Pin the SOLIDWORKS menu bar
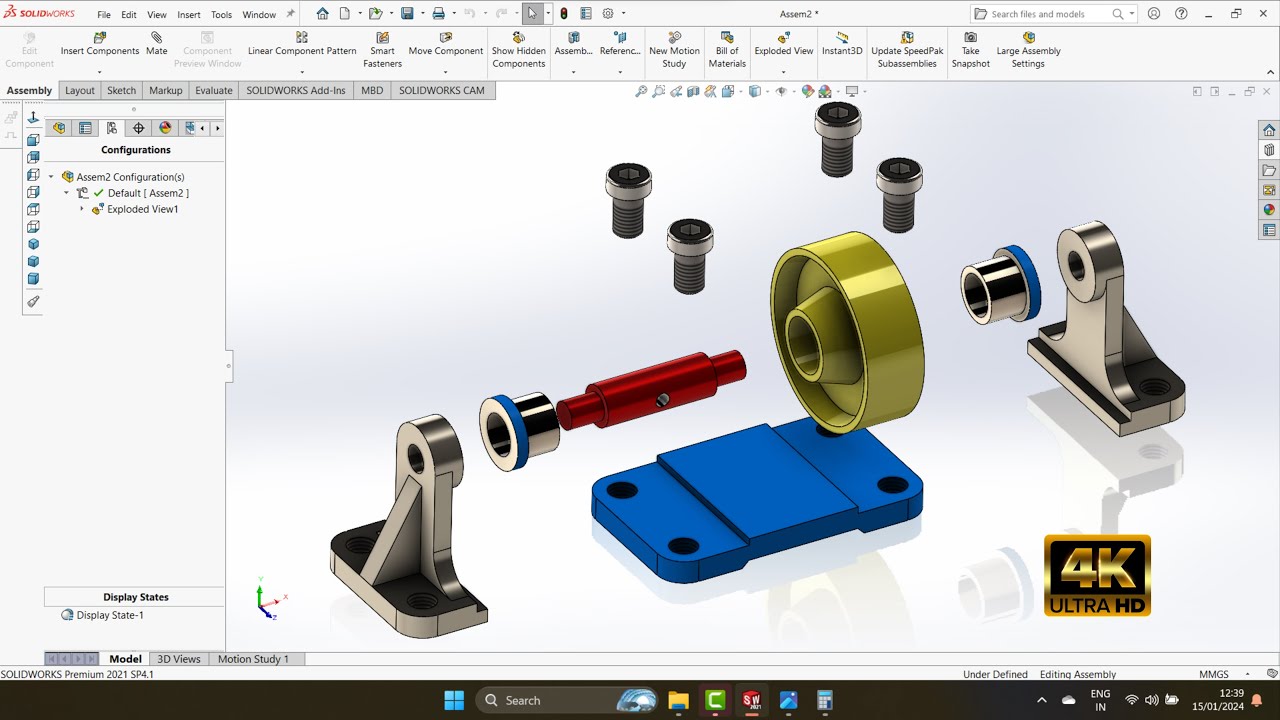 point(290,14)
